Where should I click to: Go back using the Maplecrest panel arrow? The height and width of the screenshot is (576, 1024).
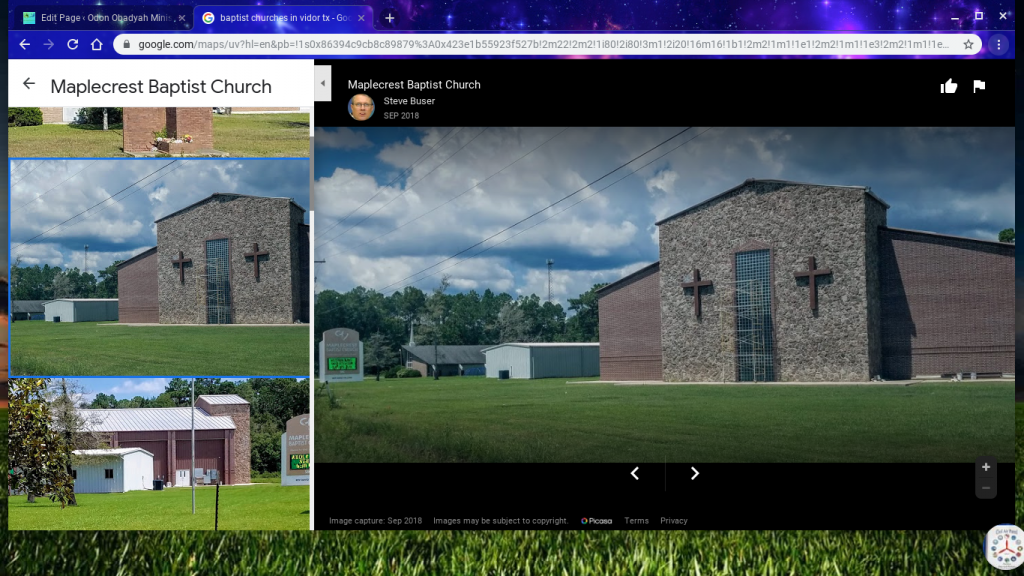point(29,85)
